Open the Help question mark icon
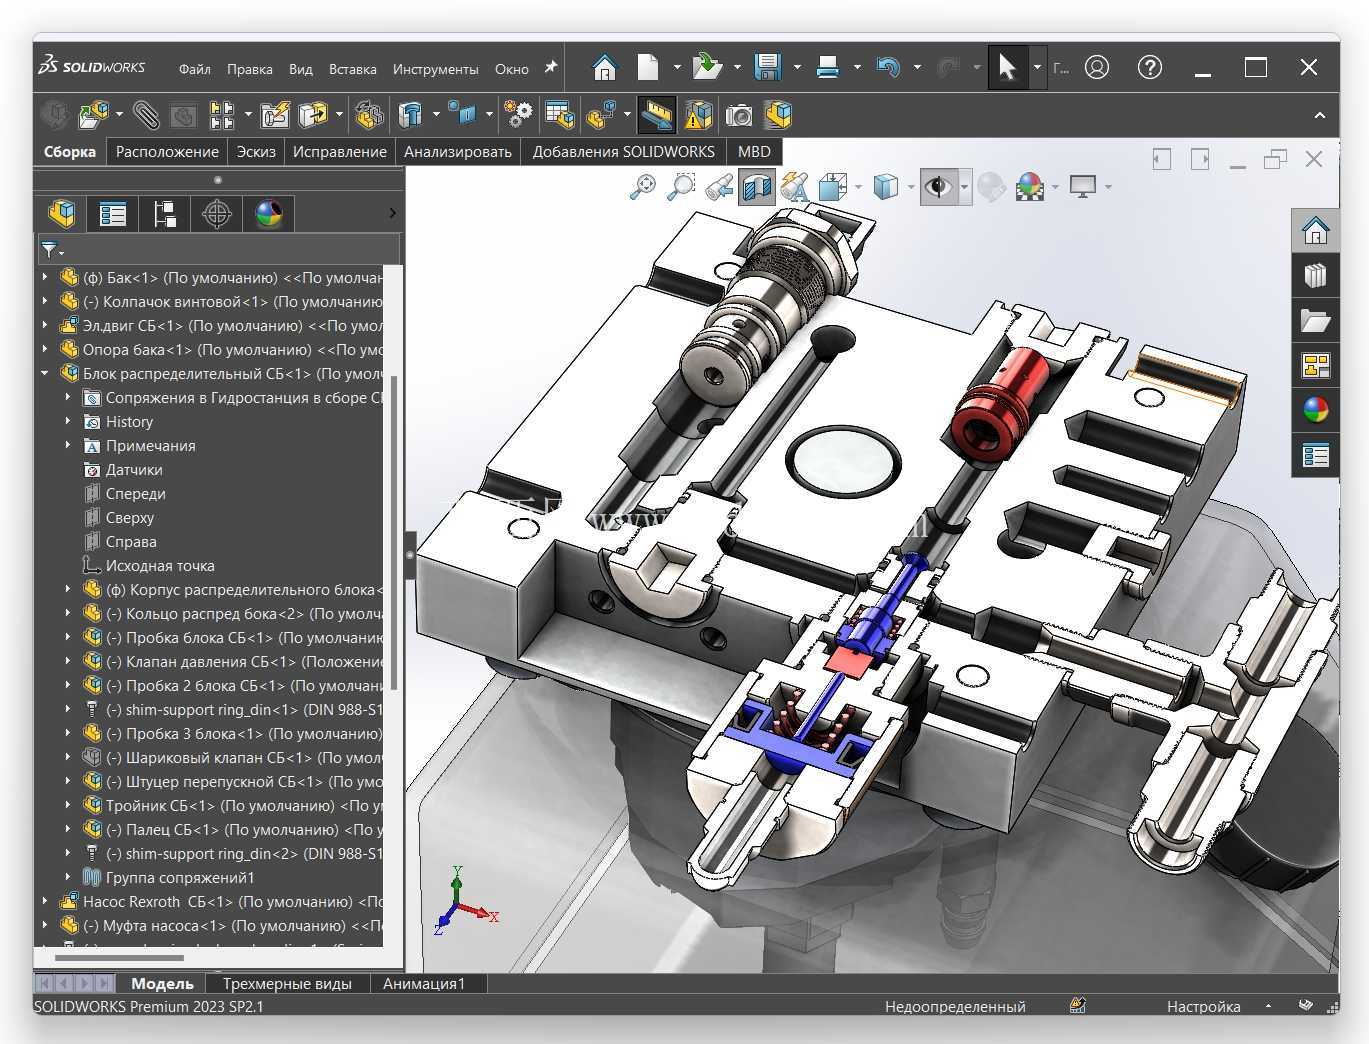The image size is (1369, 1044). tap(1150, 67)
